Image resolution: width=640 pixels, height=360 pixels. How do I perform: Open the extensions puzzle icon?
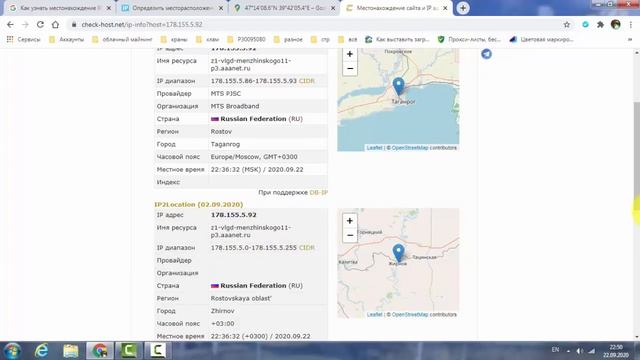[600, 24]
